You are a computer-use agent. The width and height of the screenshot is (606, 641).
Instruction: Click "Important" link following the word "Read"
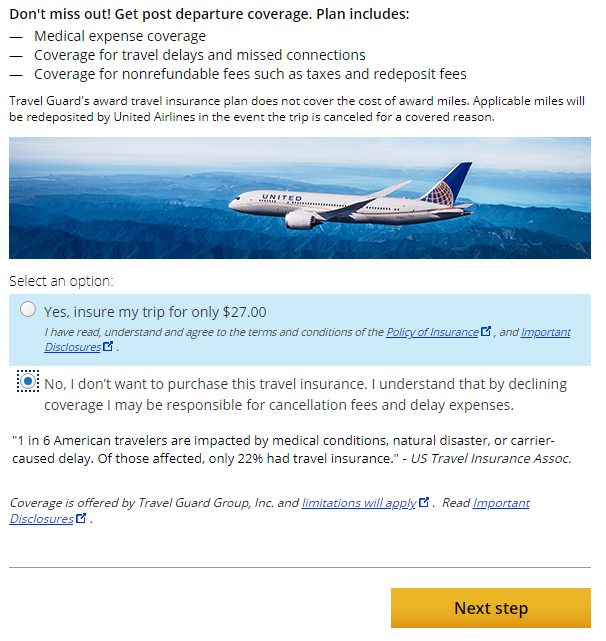click(x=501, y=503)
